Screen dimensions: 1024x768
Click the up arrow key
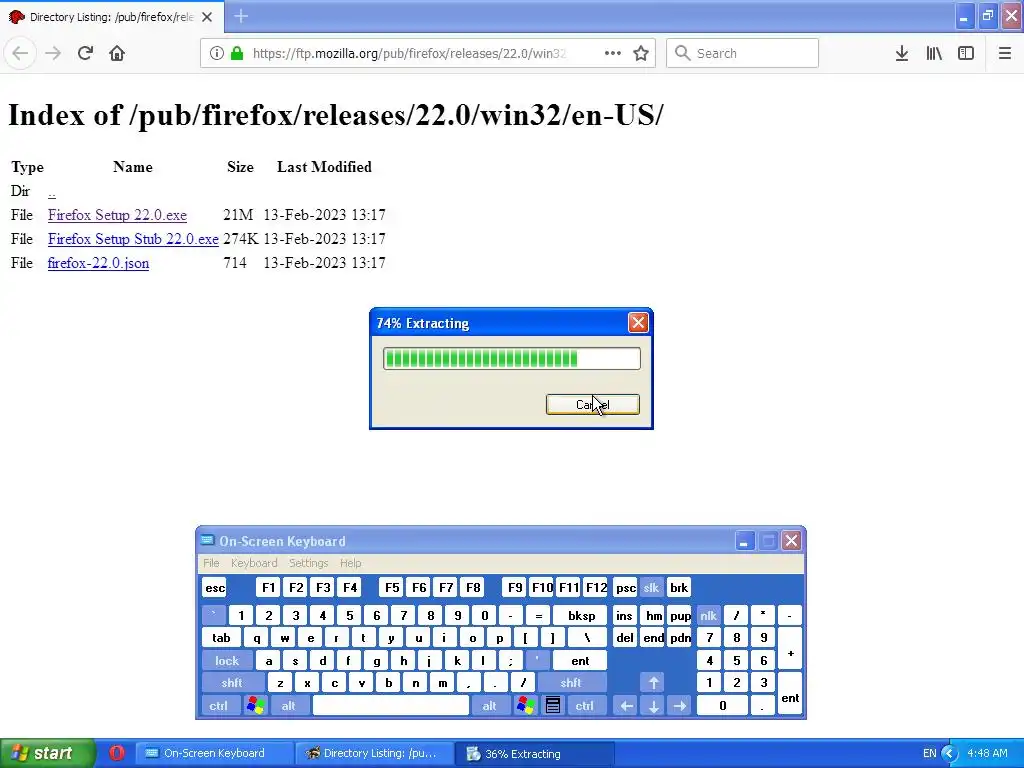click(653, 683)
